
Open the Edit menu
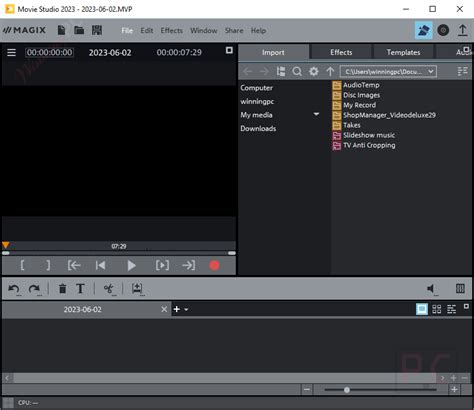(147, 30)
